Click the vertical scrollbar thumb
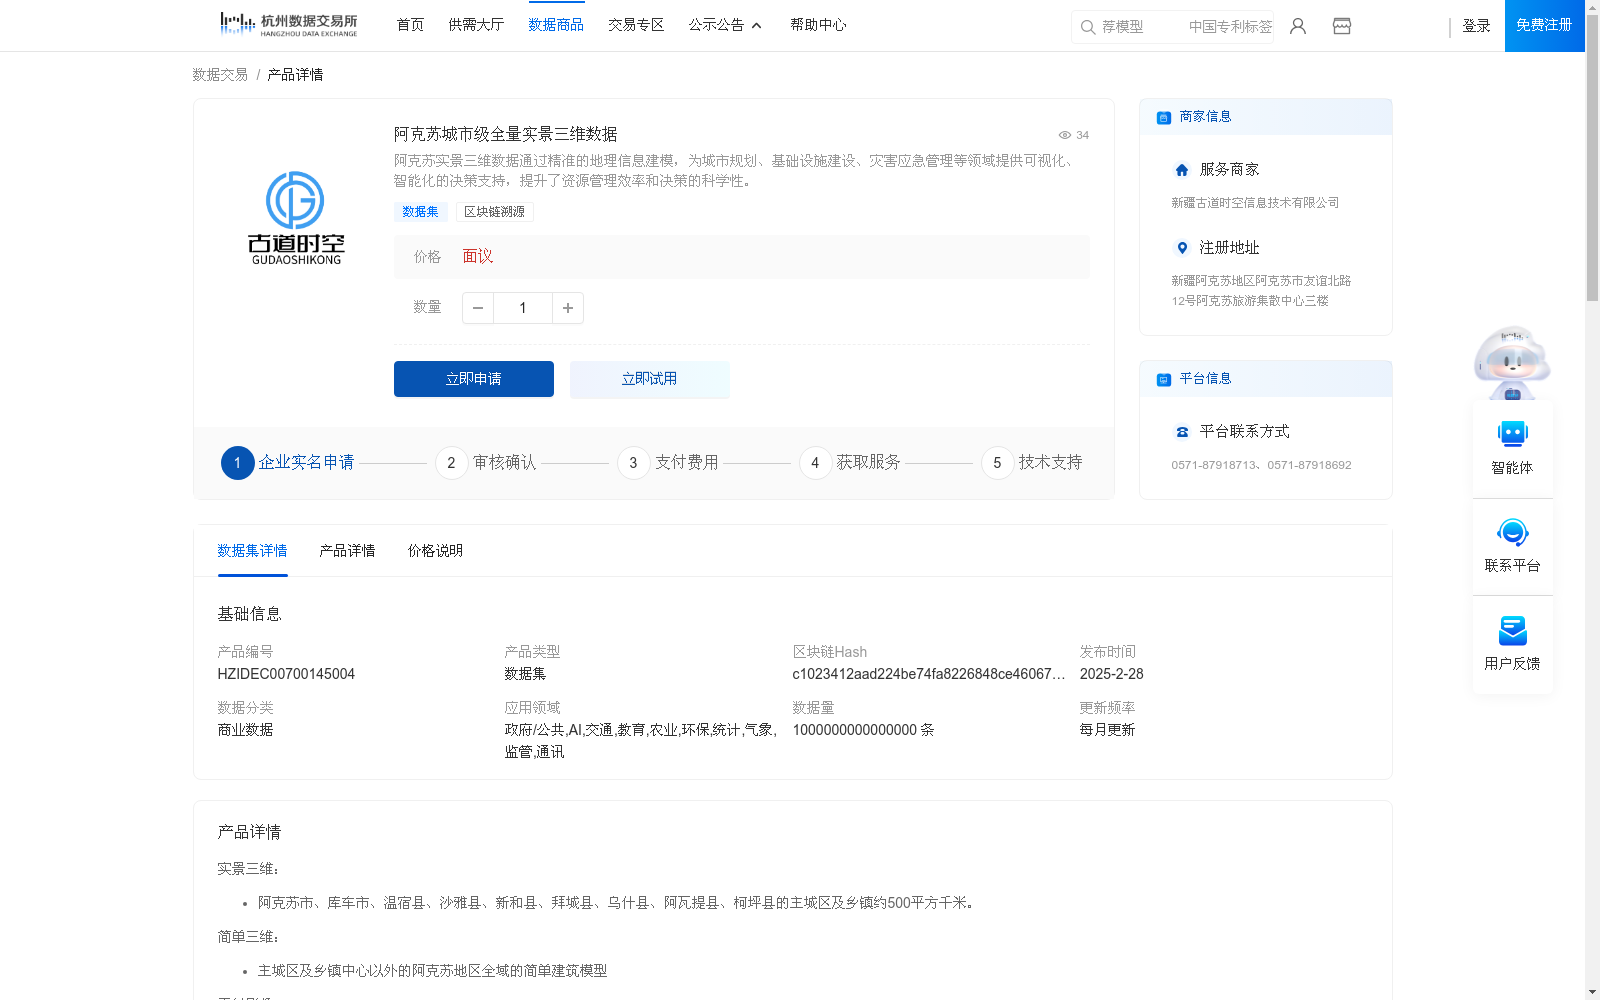 coord(1592,158)
